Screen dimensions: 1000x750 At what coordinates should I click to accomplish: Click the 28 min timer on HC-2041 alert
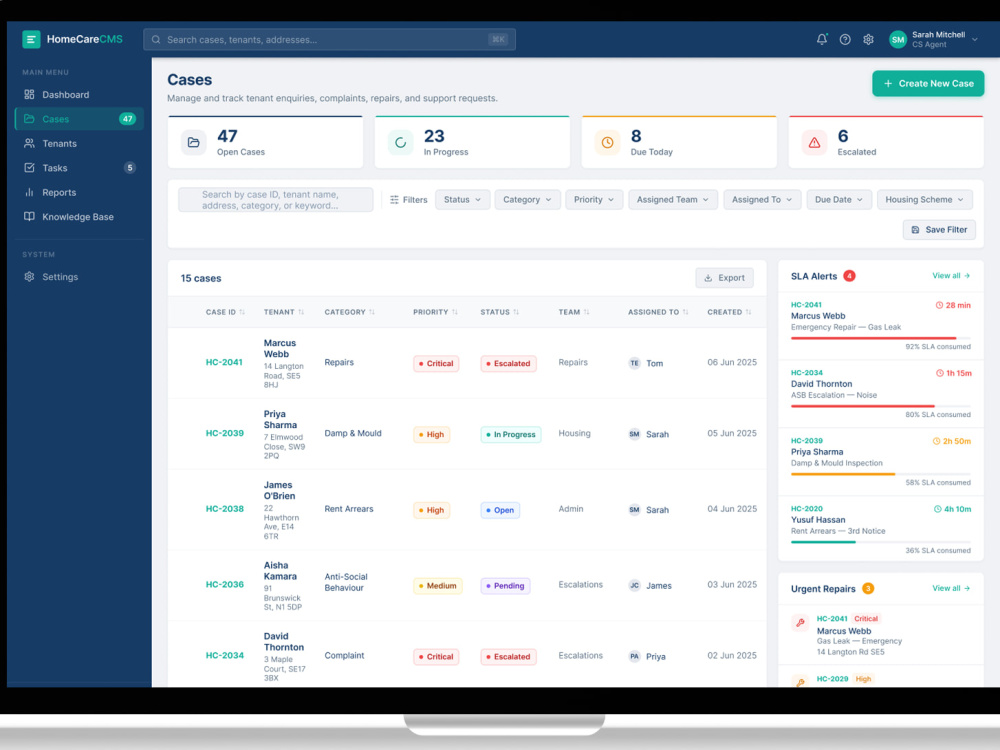(953, 305)
